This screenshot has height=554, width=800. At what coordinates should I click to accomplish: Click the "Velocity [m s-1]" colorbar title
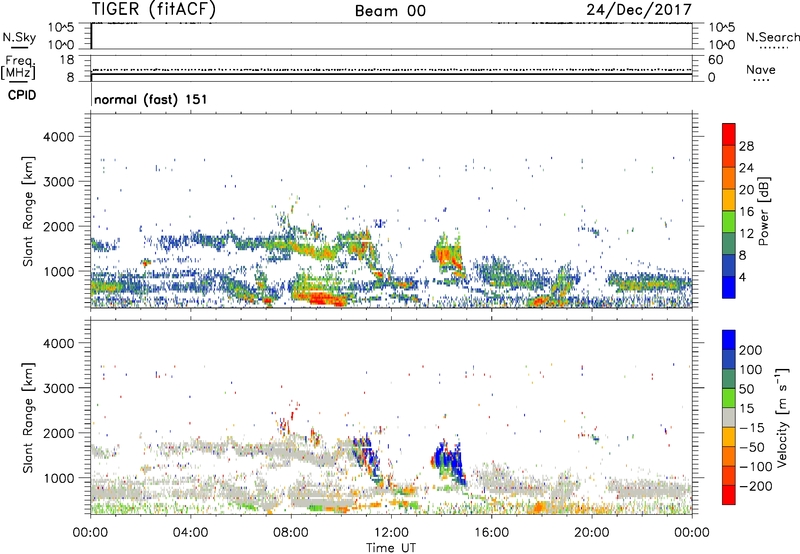tap(783, 417)
